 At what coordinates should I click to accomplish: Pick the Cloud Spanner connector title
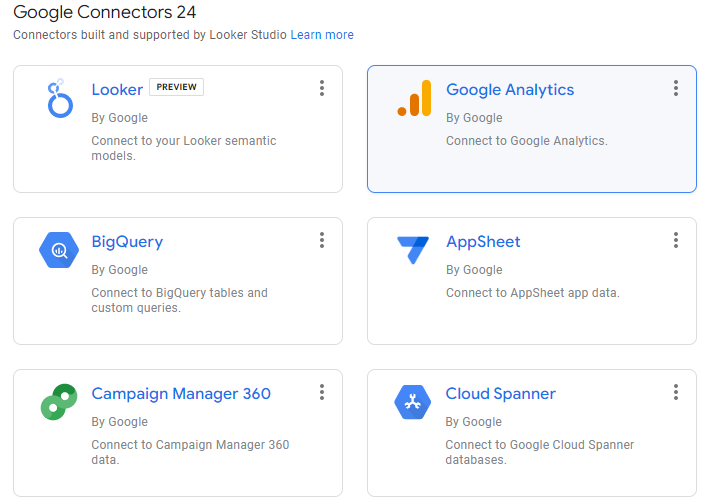pyautogui.click(x=500, y=394)
